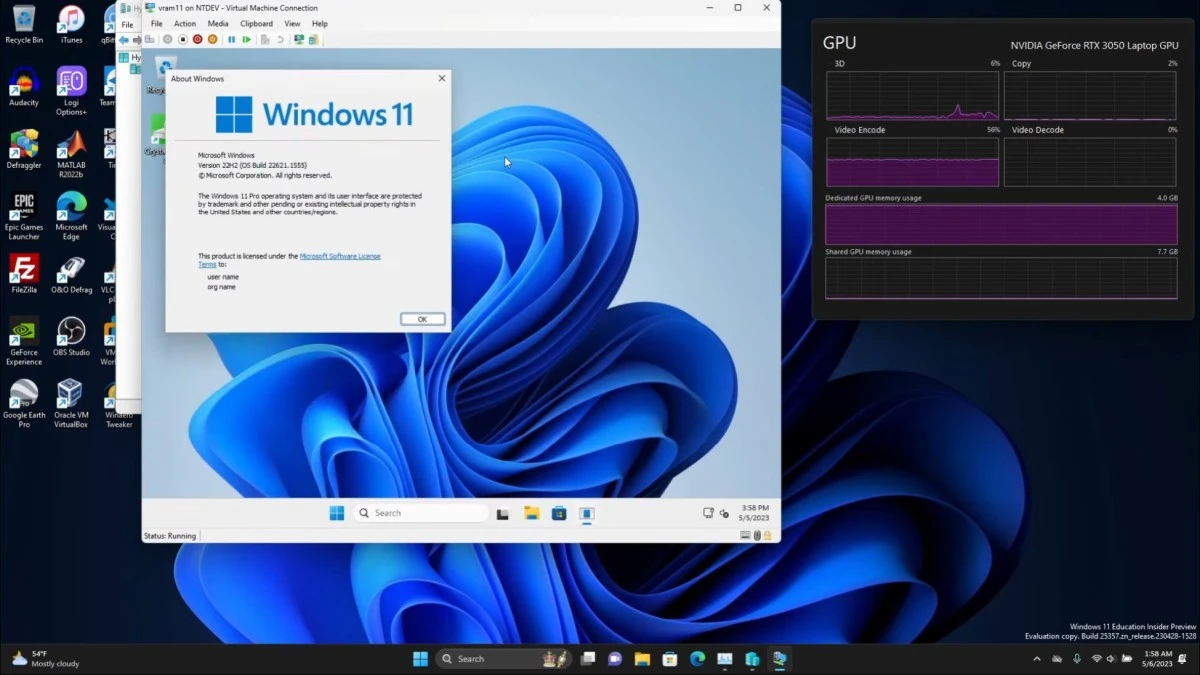
Task: Revert the virtual machine via toolbar icon
Action: [x=280, y=39]
